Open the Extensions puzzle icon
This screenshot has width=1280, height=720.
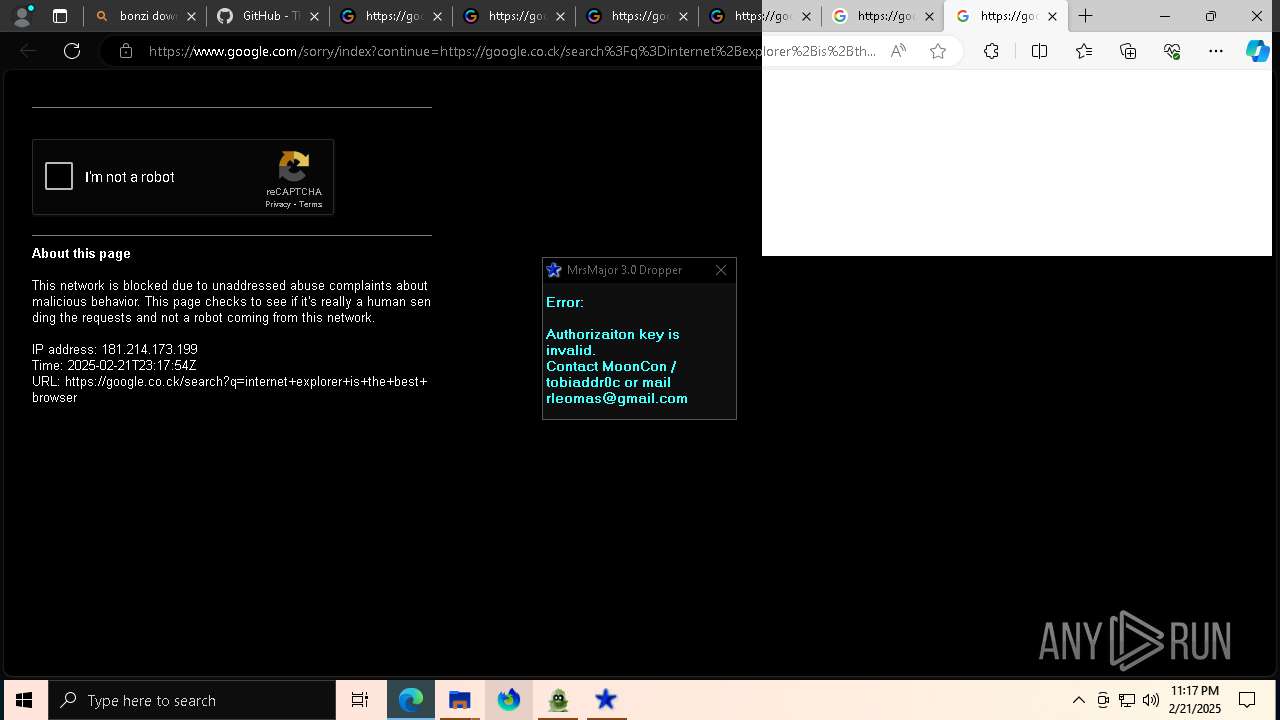(x=991, y=51)
